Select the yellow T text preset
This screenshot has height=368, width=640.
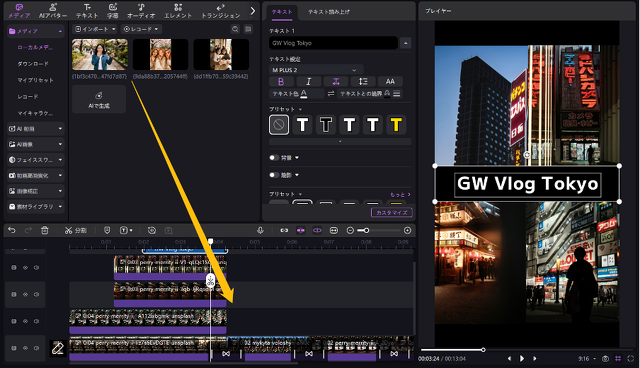point(396,125)
